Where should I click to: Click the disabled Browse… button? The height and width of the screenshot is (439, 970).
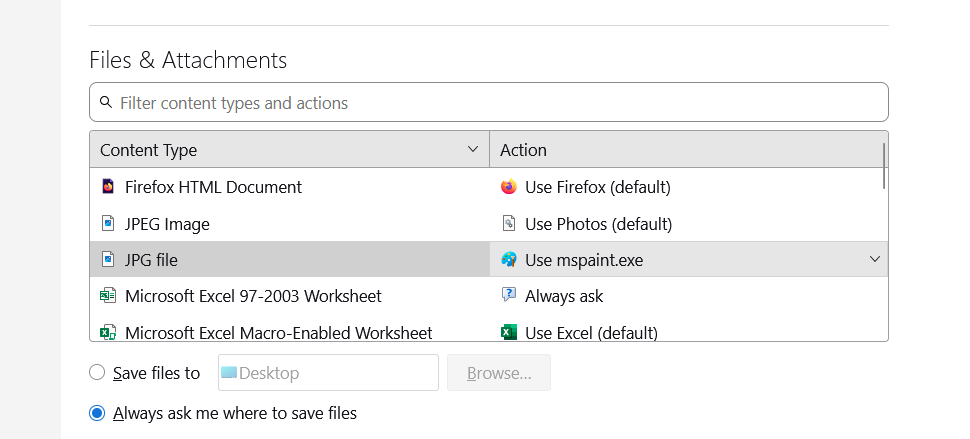pyautogui.click(x=498, y=373)
